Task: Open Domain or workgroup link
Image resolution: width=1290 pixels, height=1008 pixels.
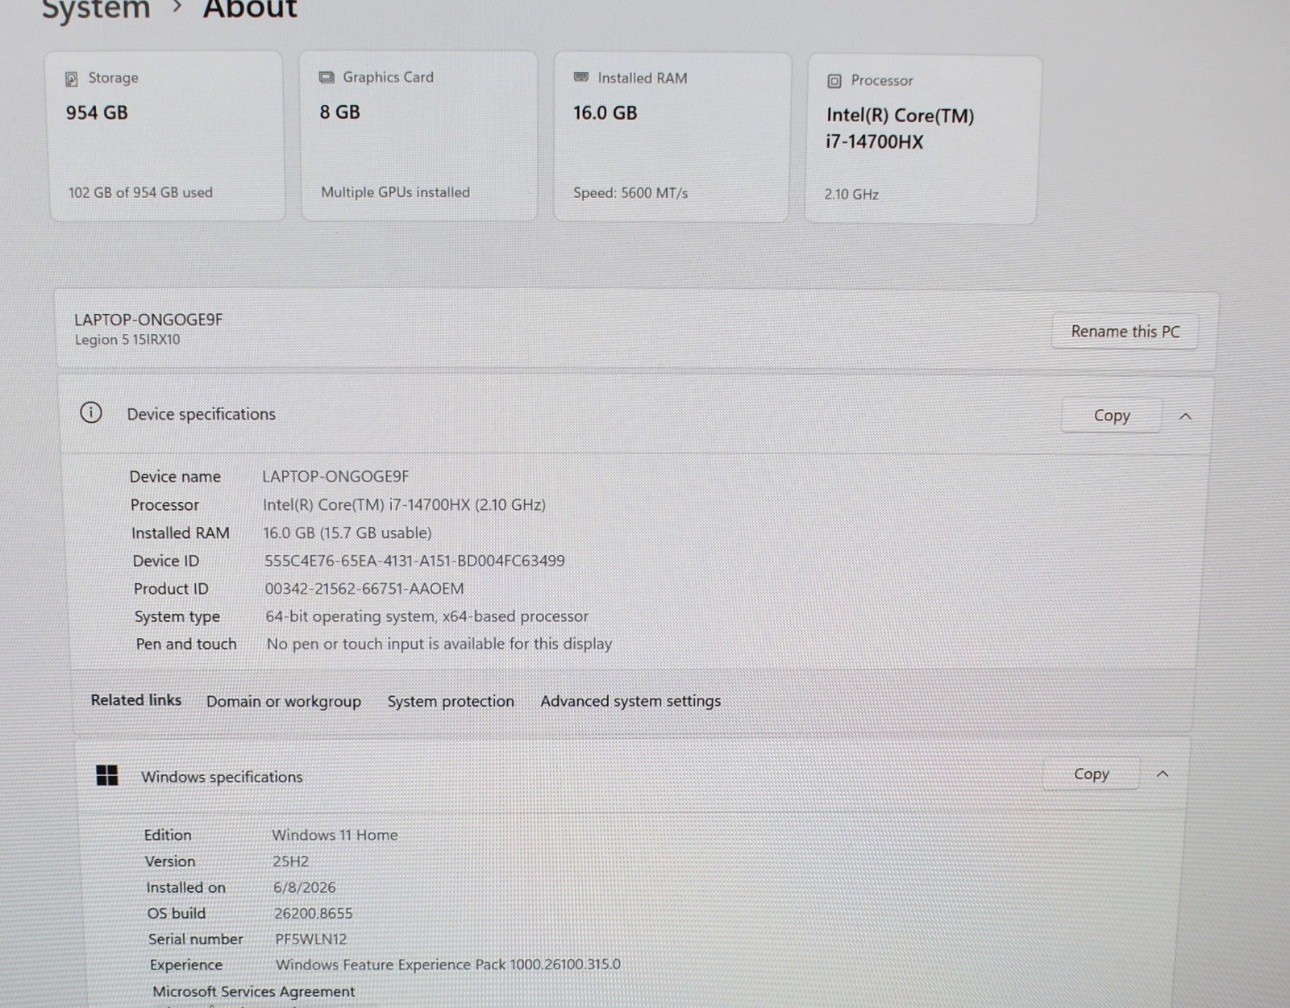Action: pos(283,701)
